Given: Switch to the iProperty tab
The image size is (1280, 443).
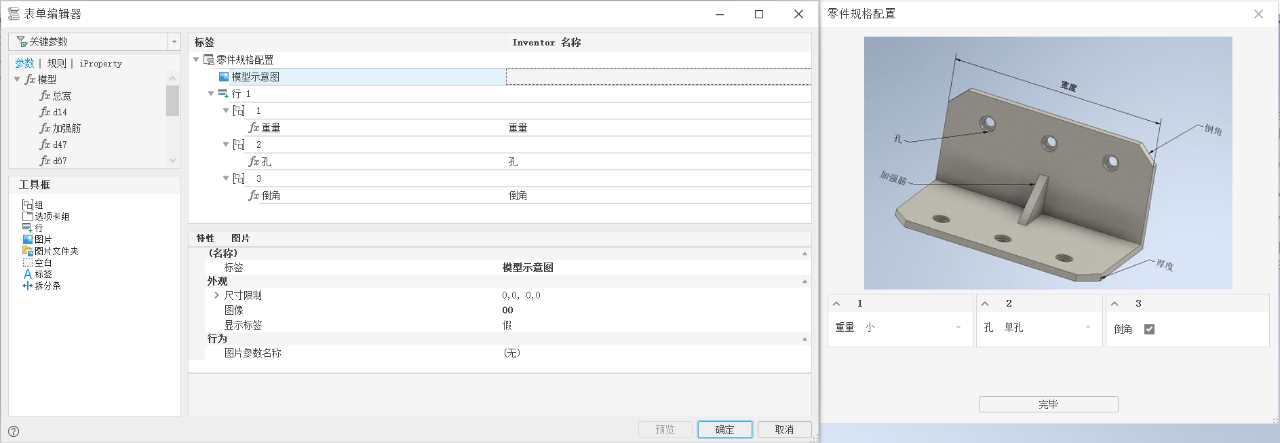Looking at the screenshot, I should click(x=100, y=63).
